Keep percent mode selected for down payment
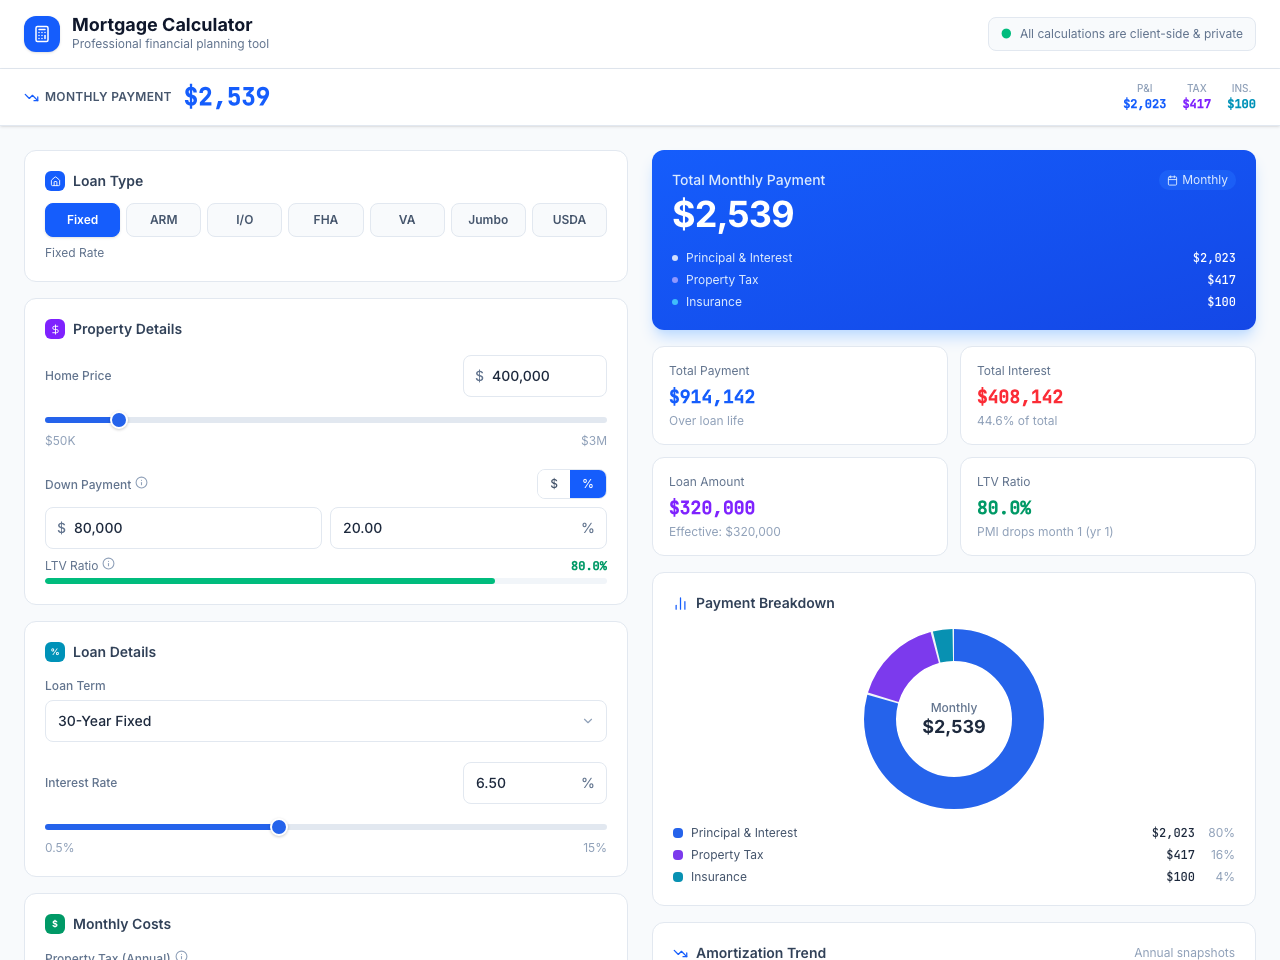The image size is (1280, 960). click(x=587, y=483)
